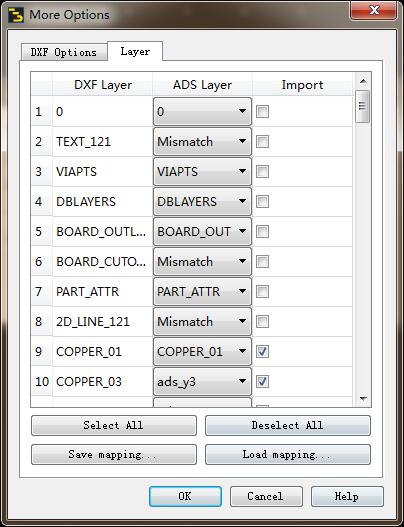Switch to the DXF Options tab

[64, 52]
